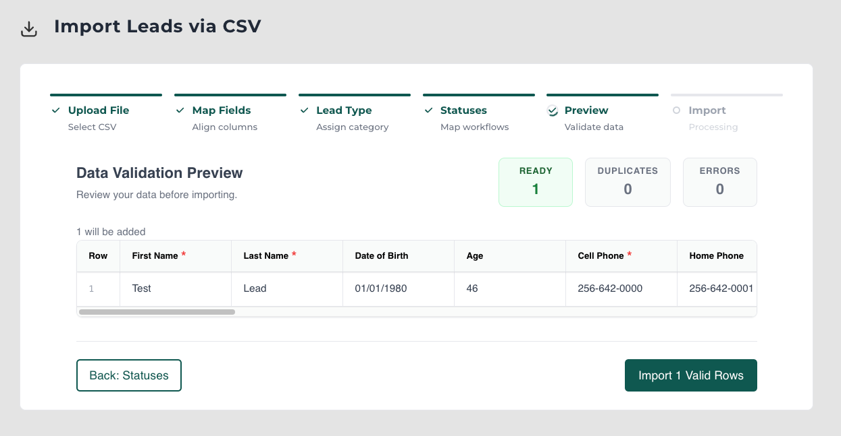841x436 pixels.
Task: Click the Map Fields step checkmark icon
Action: point(180,110)
